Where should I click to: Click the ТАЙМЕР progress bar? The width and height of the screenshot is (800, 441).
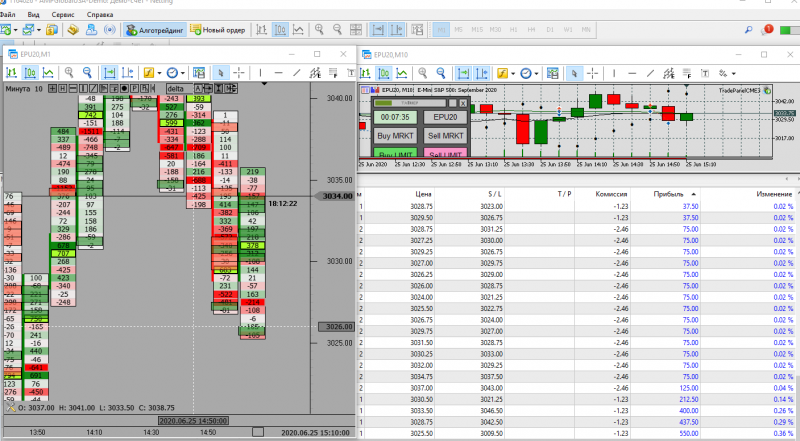click(x=410, y=103)
